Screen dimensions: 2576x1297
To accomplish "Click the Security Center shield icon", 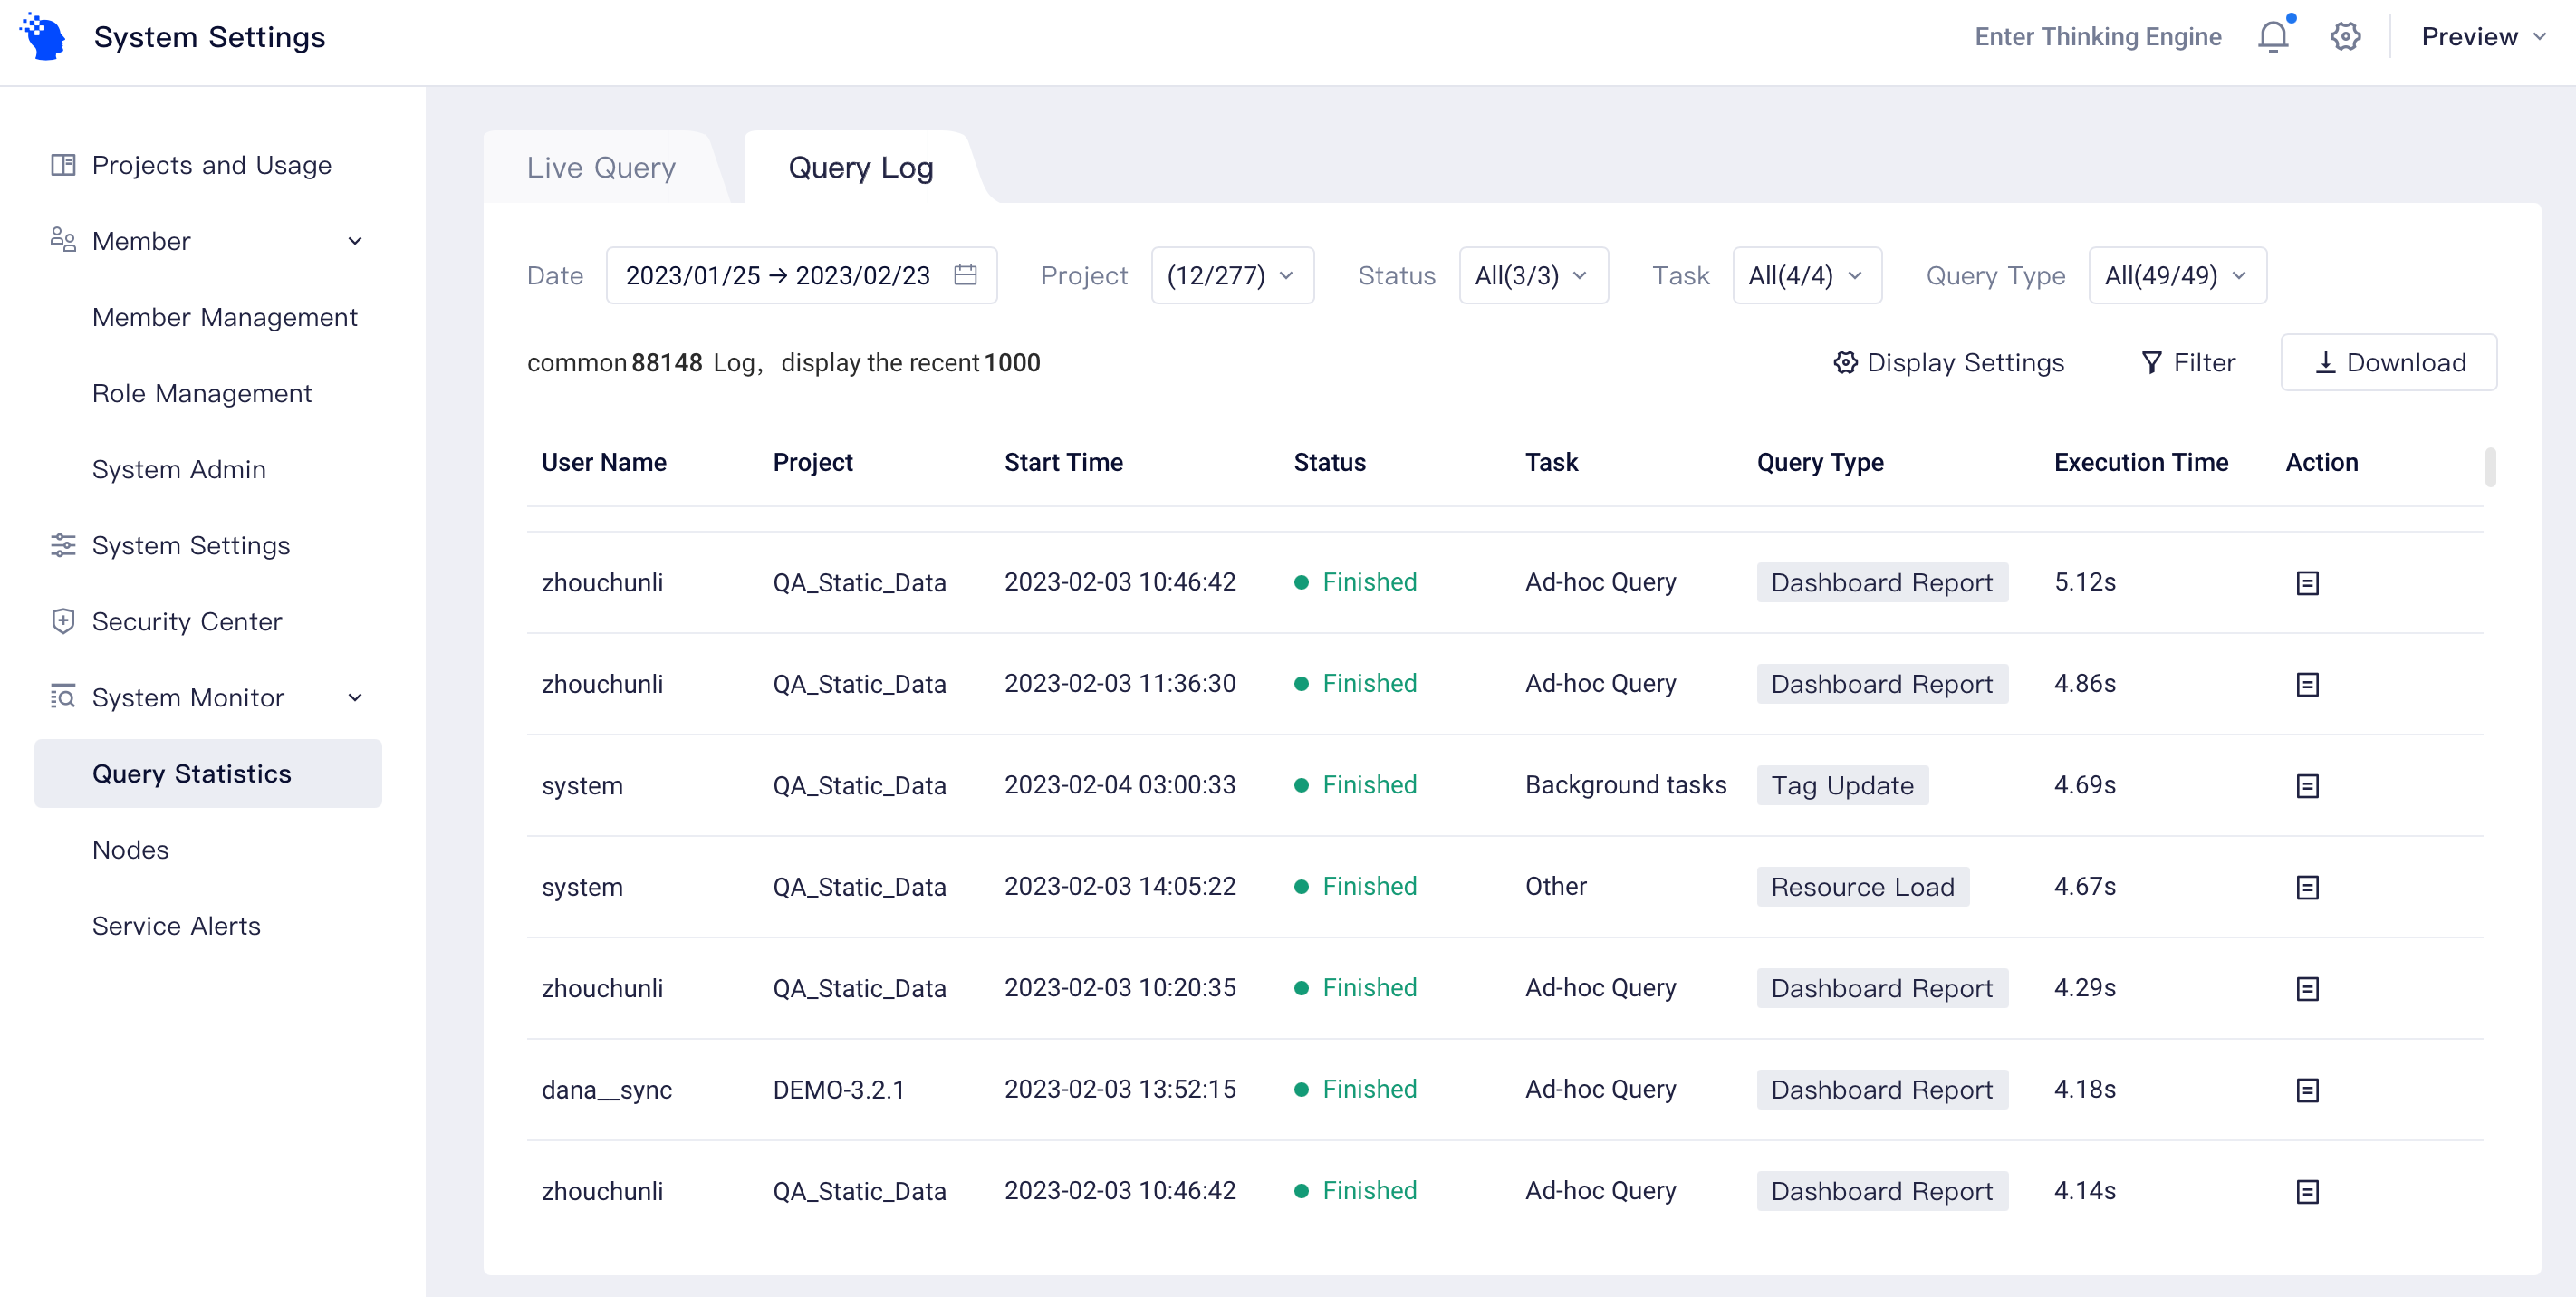I will tap(63, 621).
